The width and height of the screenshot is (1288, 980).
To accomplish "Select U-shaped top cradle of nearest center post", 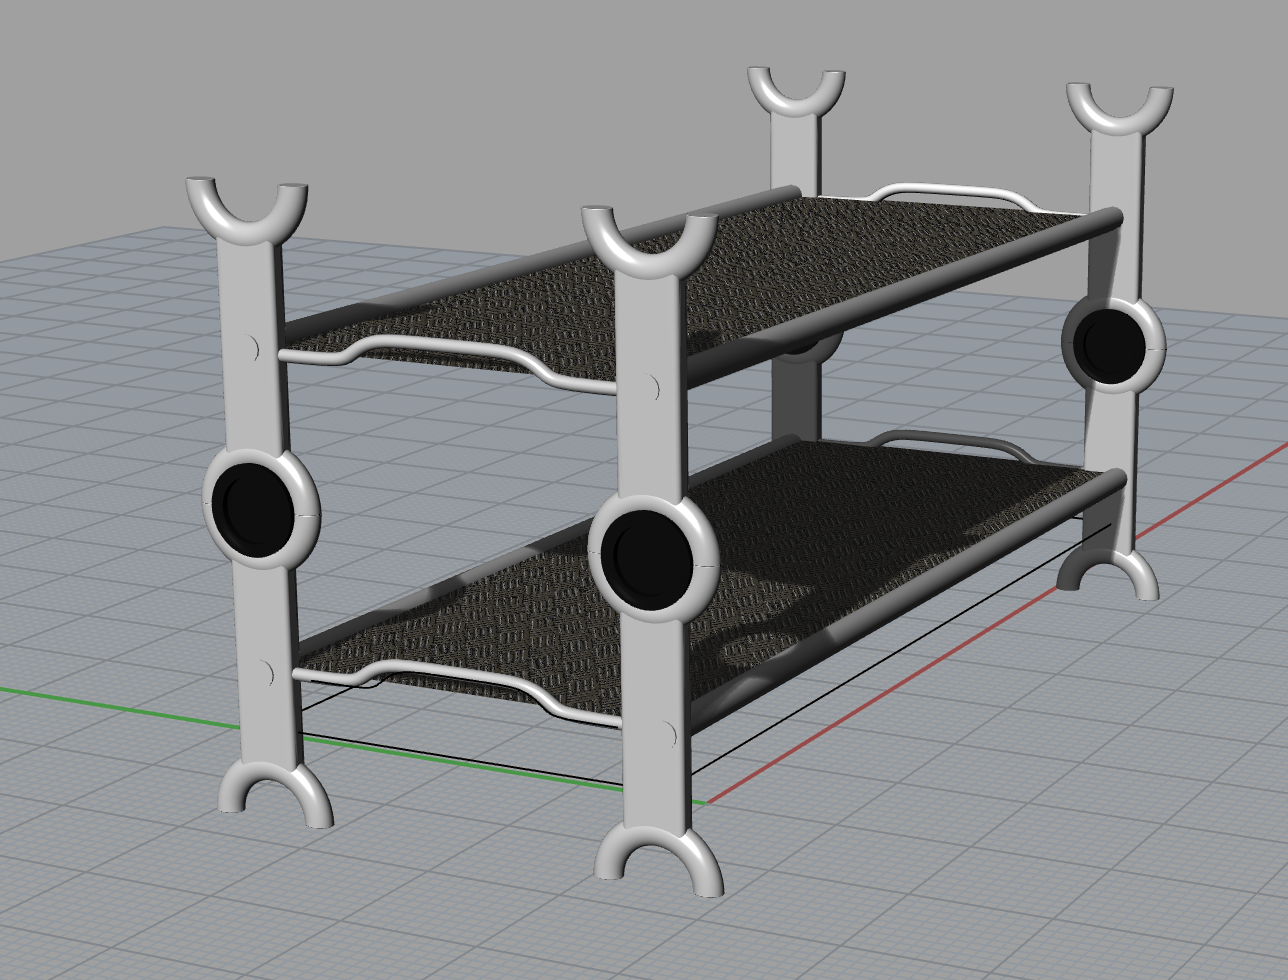I will pos(649,246).
